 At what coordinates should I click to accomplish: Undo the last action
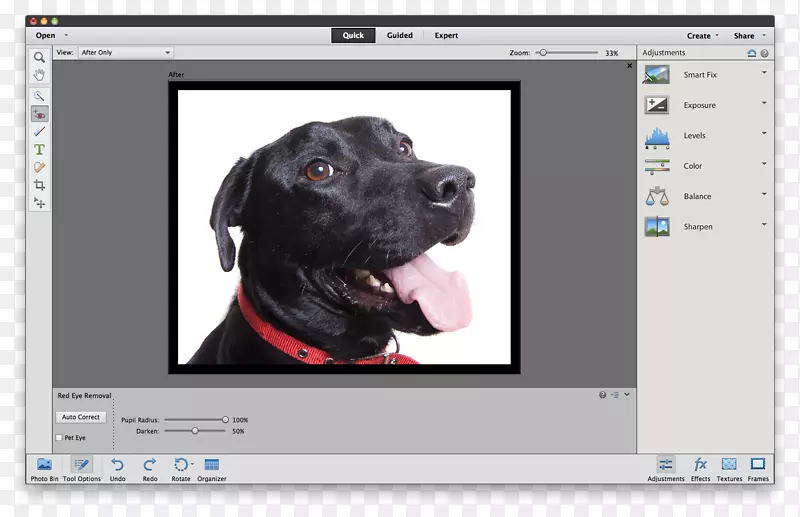click(117, 469)
